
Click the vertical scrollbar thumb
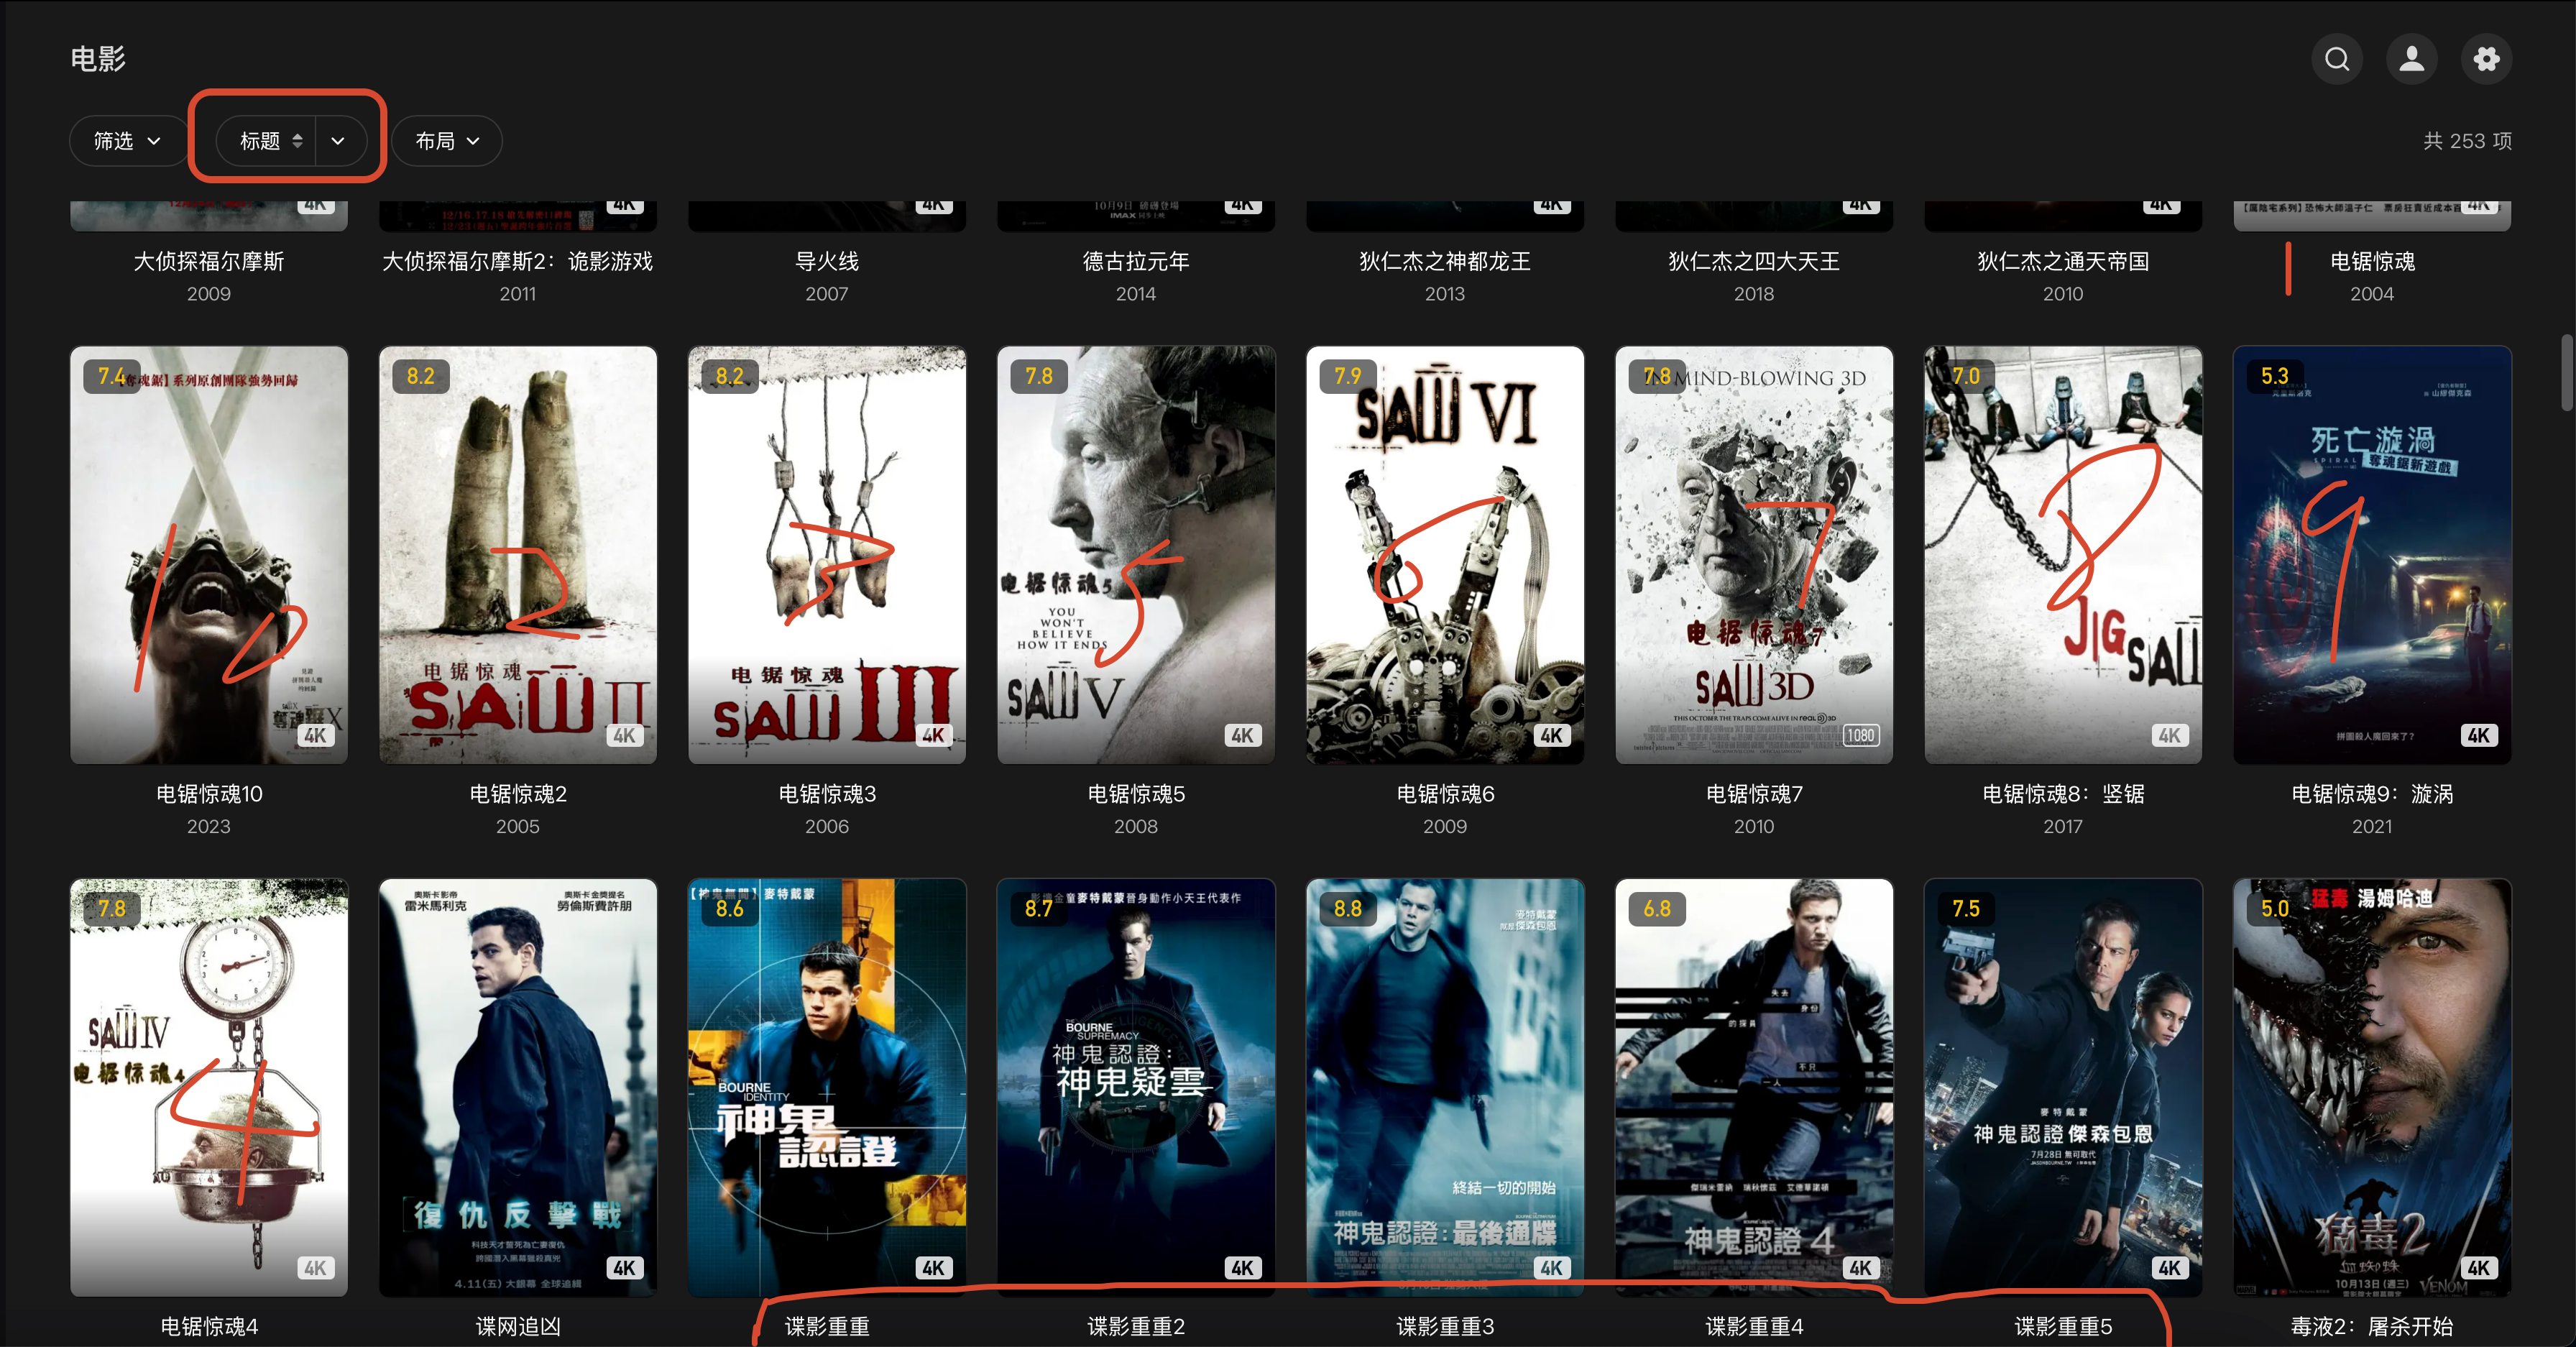pyautogui.click(x=2566, y=372)
